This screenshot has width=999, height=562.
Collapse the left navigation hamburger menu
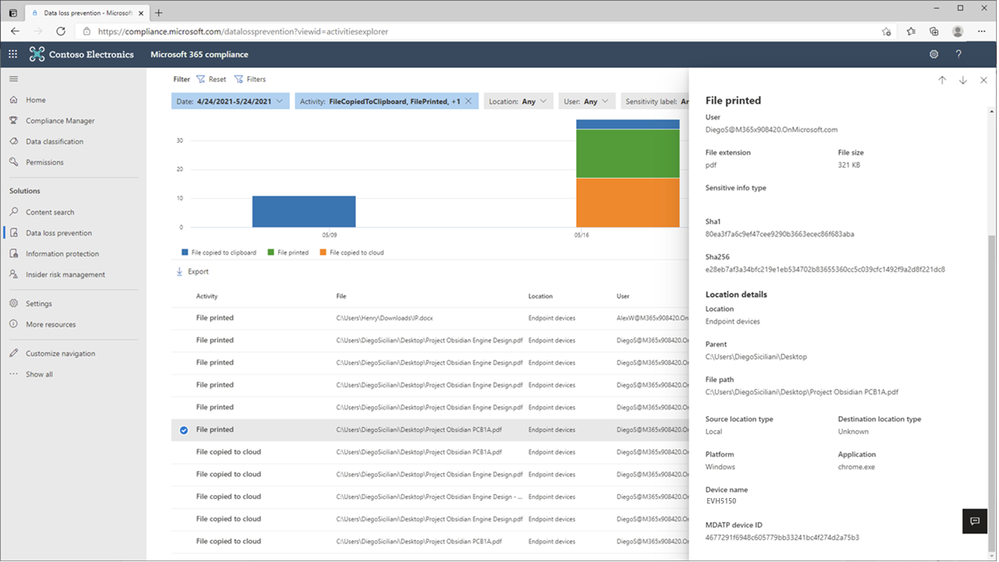(x=14, y=79)
